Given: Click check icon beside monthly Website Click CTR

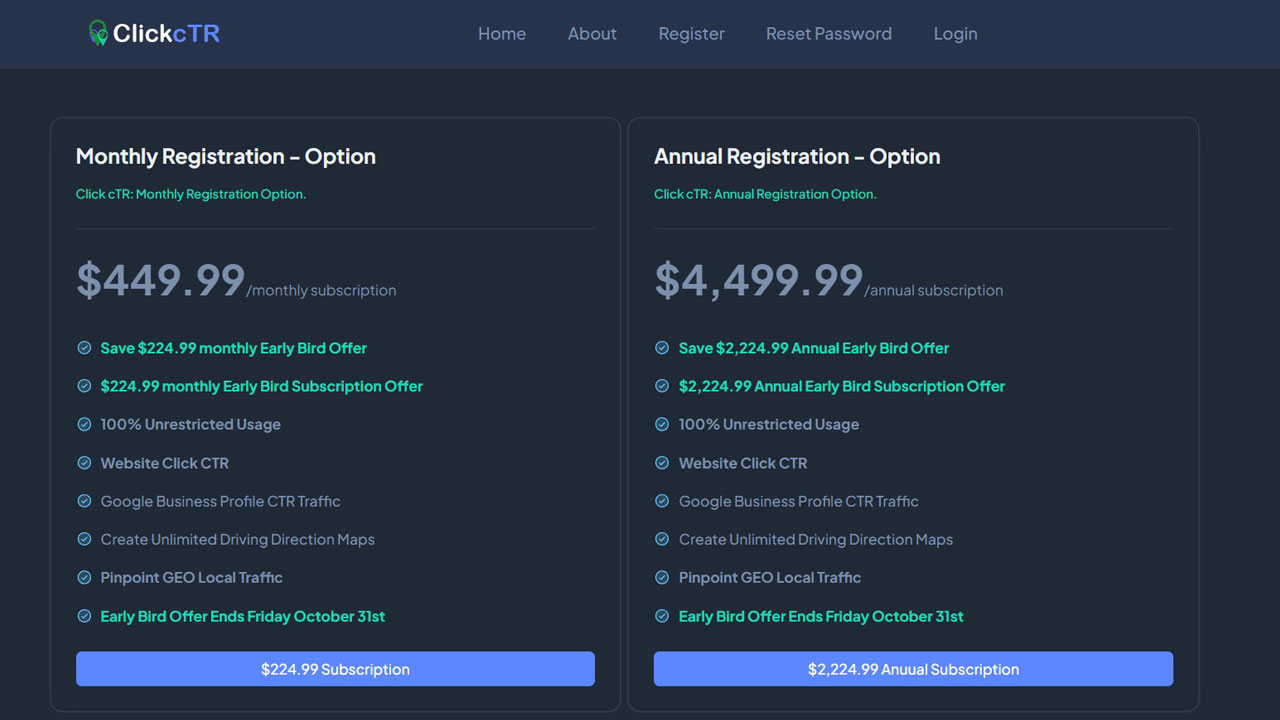Looking at the screenshot, I should [85, 463].
